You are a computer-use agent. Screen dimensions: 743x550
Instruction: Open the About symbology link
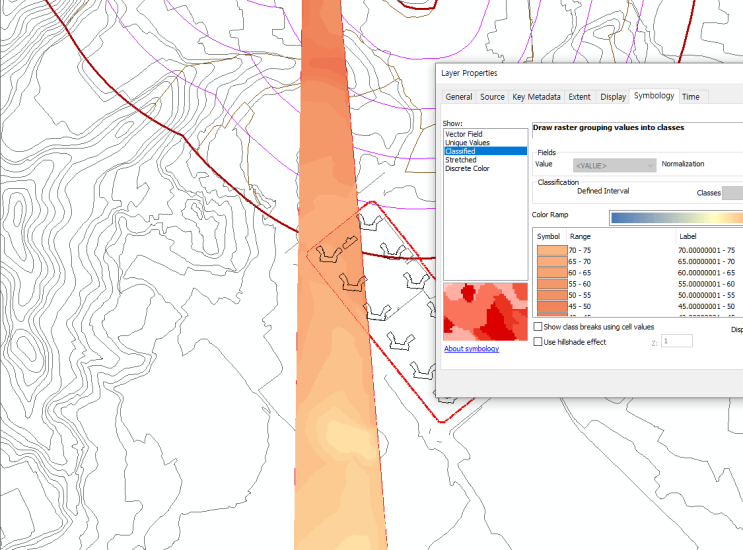pos(471,349)
